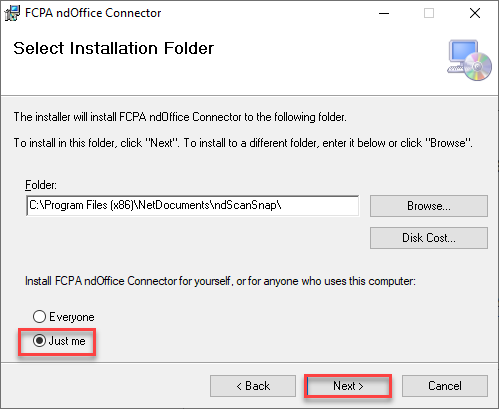Screen dimensions: 499x409
Task: Click the computer and disc setup graphic
Action: [x=469, y=60]
